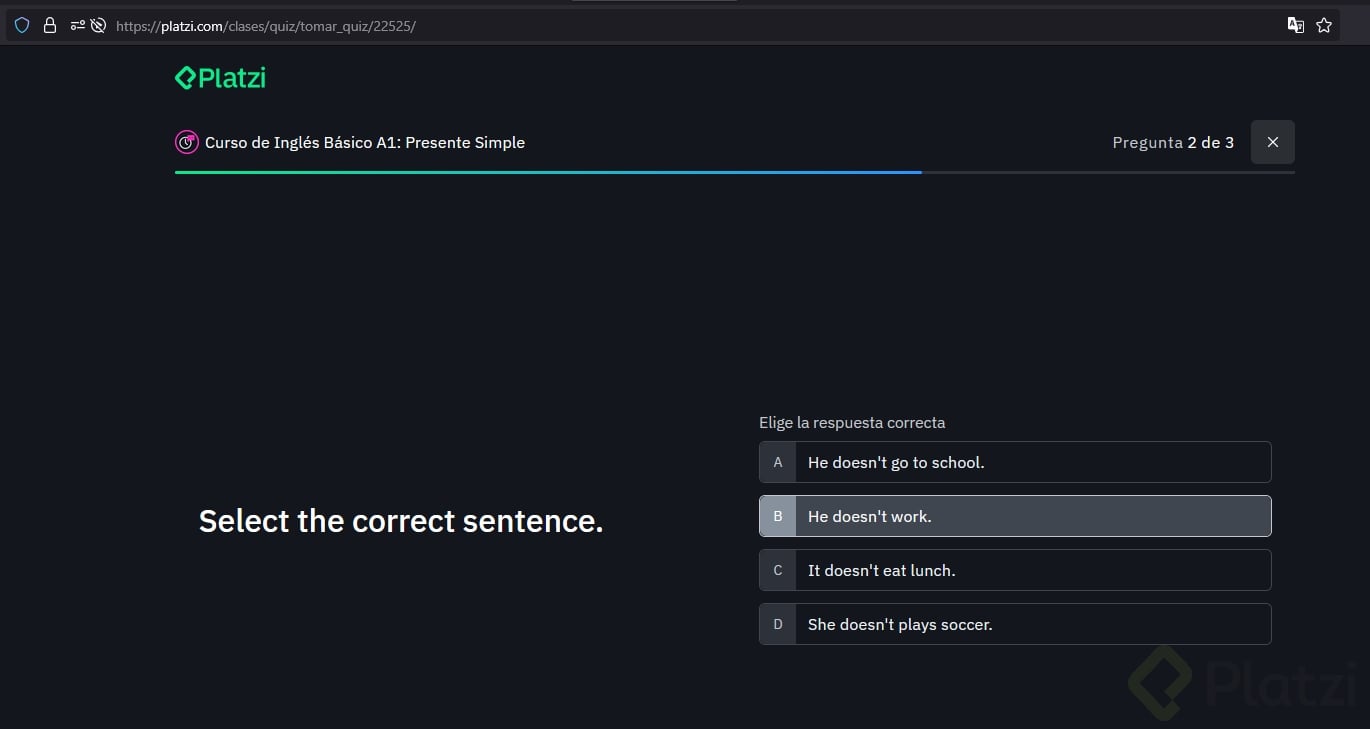This screenshot has width=1370, height=729.
Task: Click the tracking protection shield icon
Action: pyautogui.click(x=22, y=26)
